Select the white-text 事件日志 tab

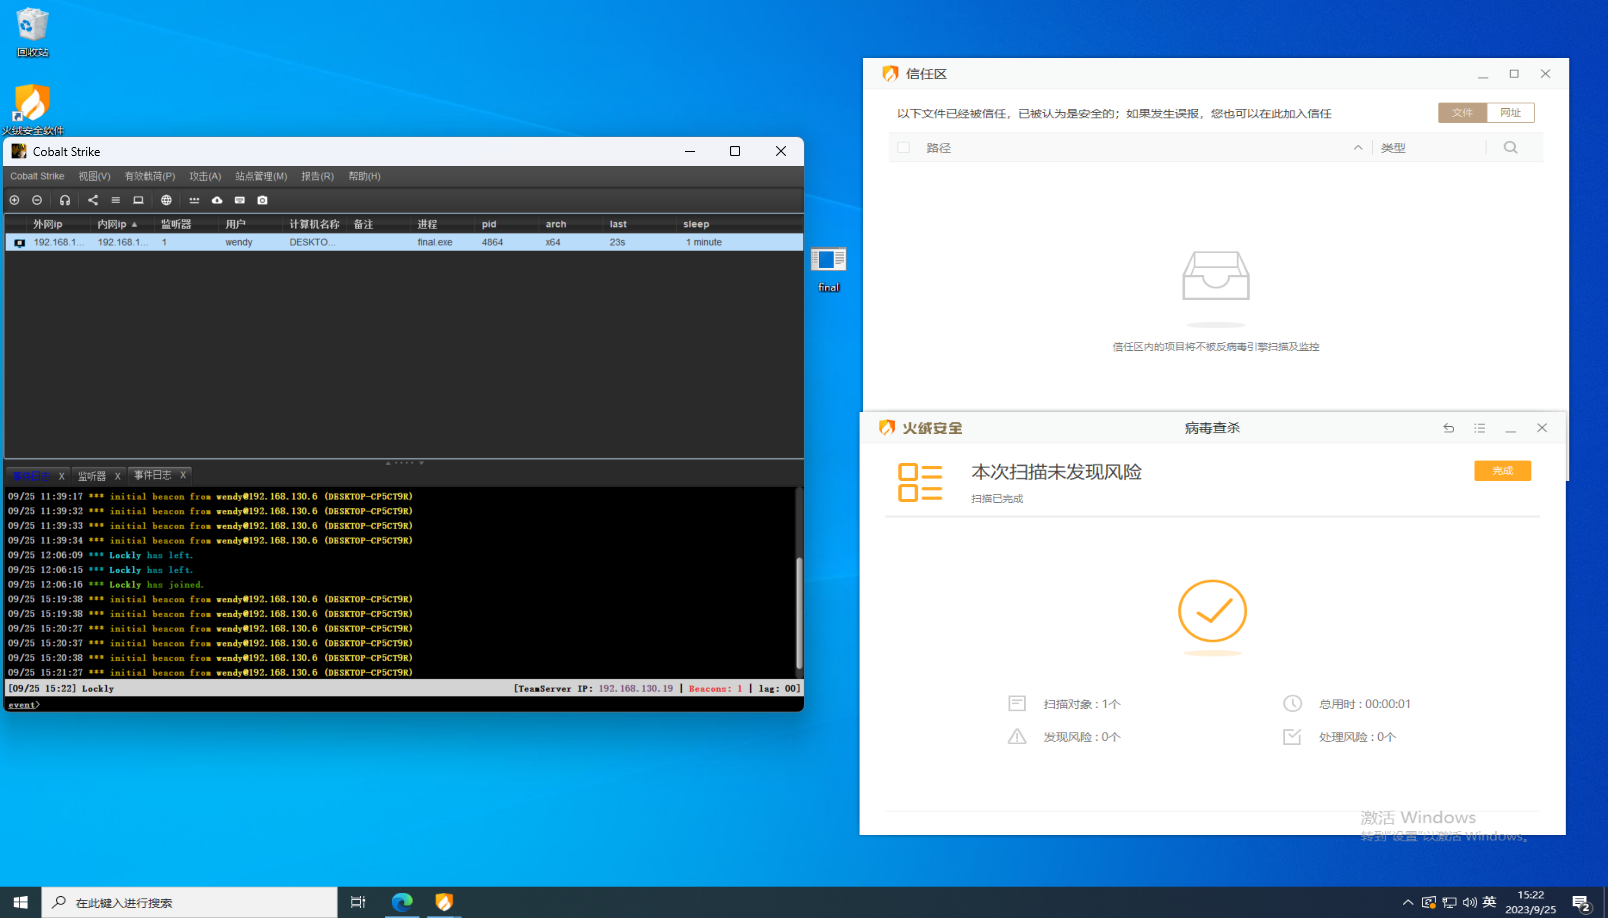(x=153, y=475)
